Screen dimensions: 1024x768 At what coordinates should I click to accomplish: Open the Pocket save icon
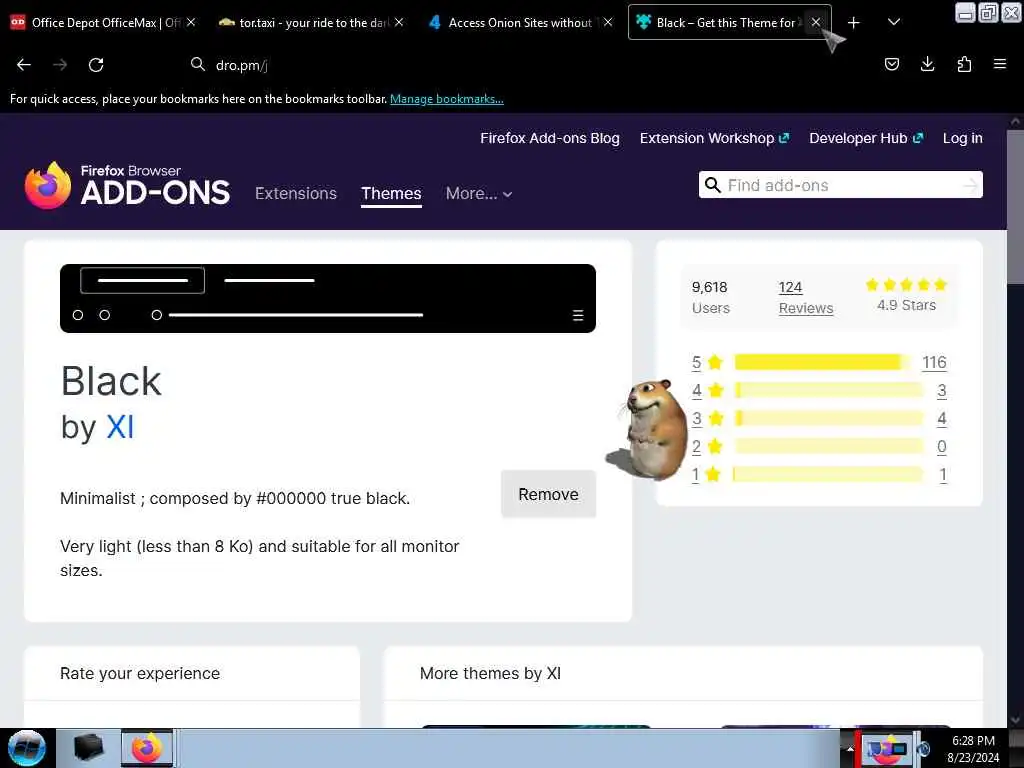(x=891, y=64)
